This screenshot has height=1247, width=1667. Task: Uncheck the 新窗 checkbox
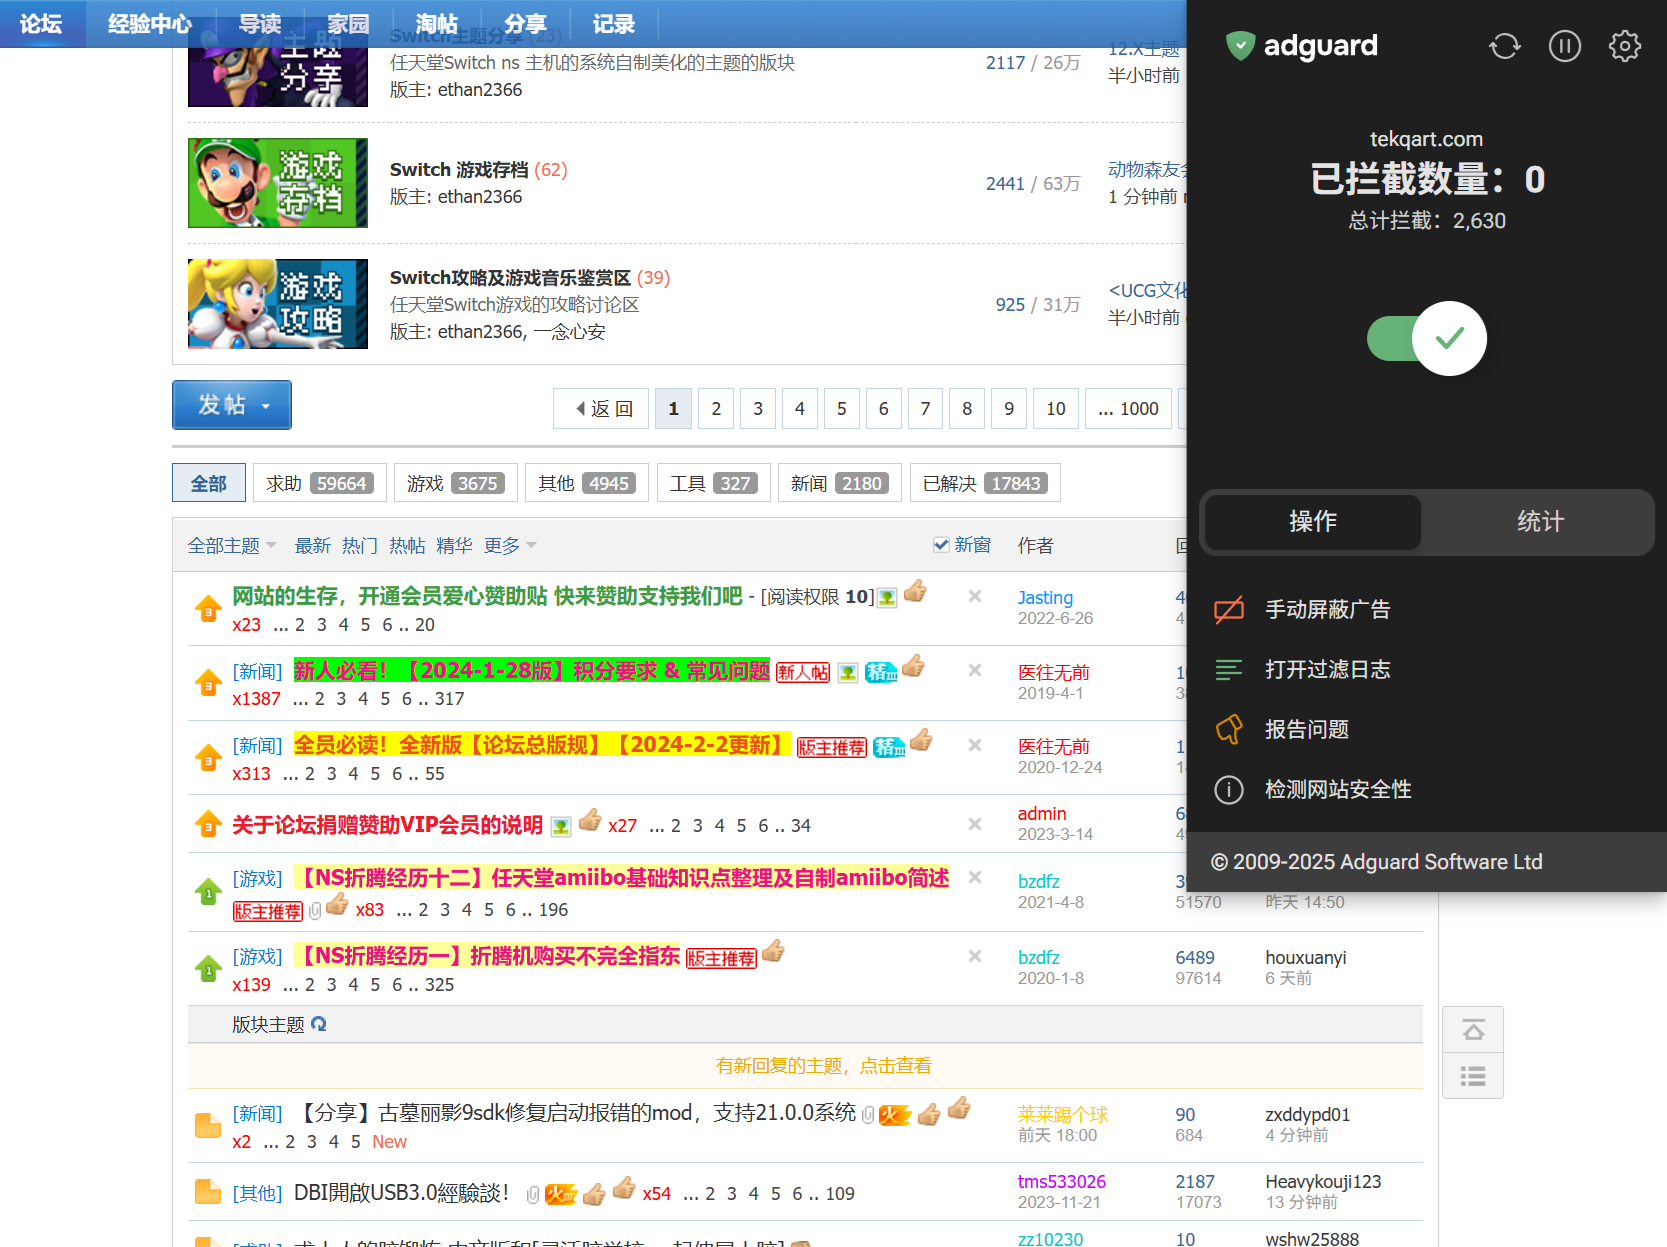941,545
